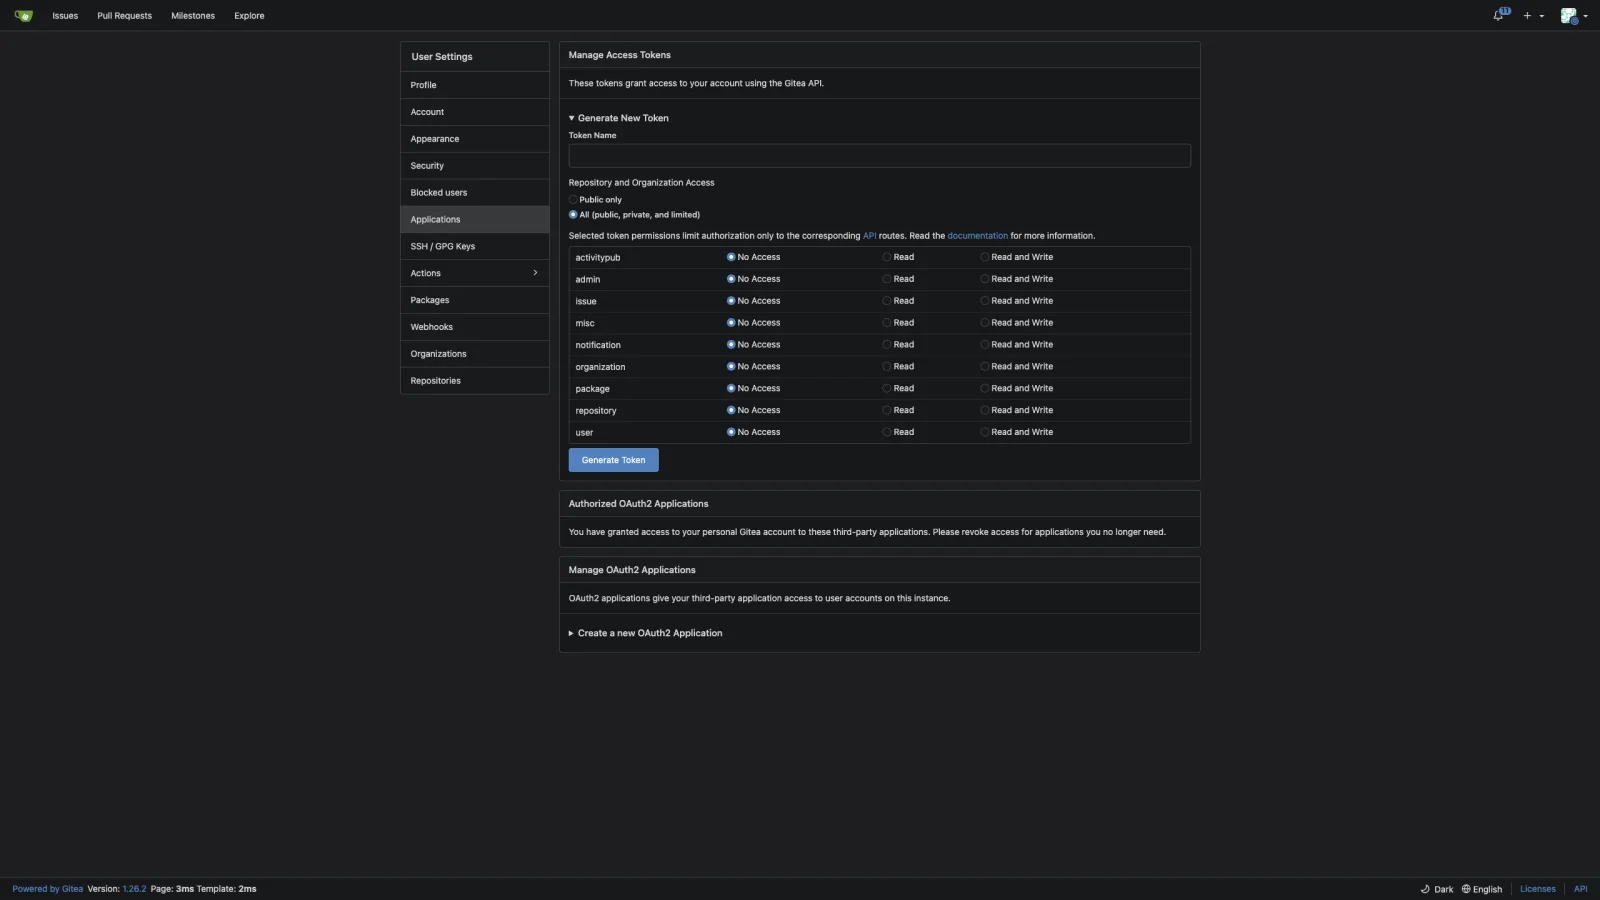Screen dimensions: 1600x900
Task: Go to Account settings
Action: (x=475, y=112)
